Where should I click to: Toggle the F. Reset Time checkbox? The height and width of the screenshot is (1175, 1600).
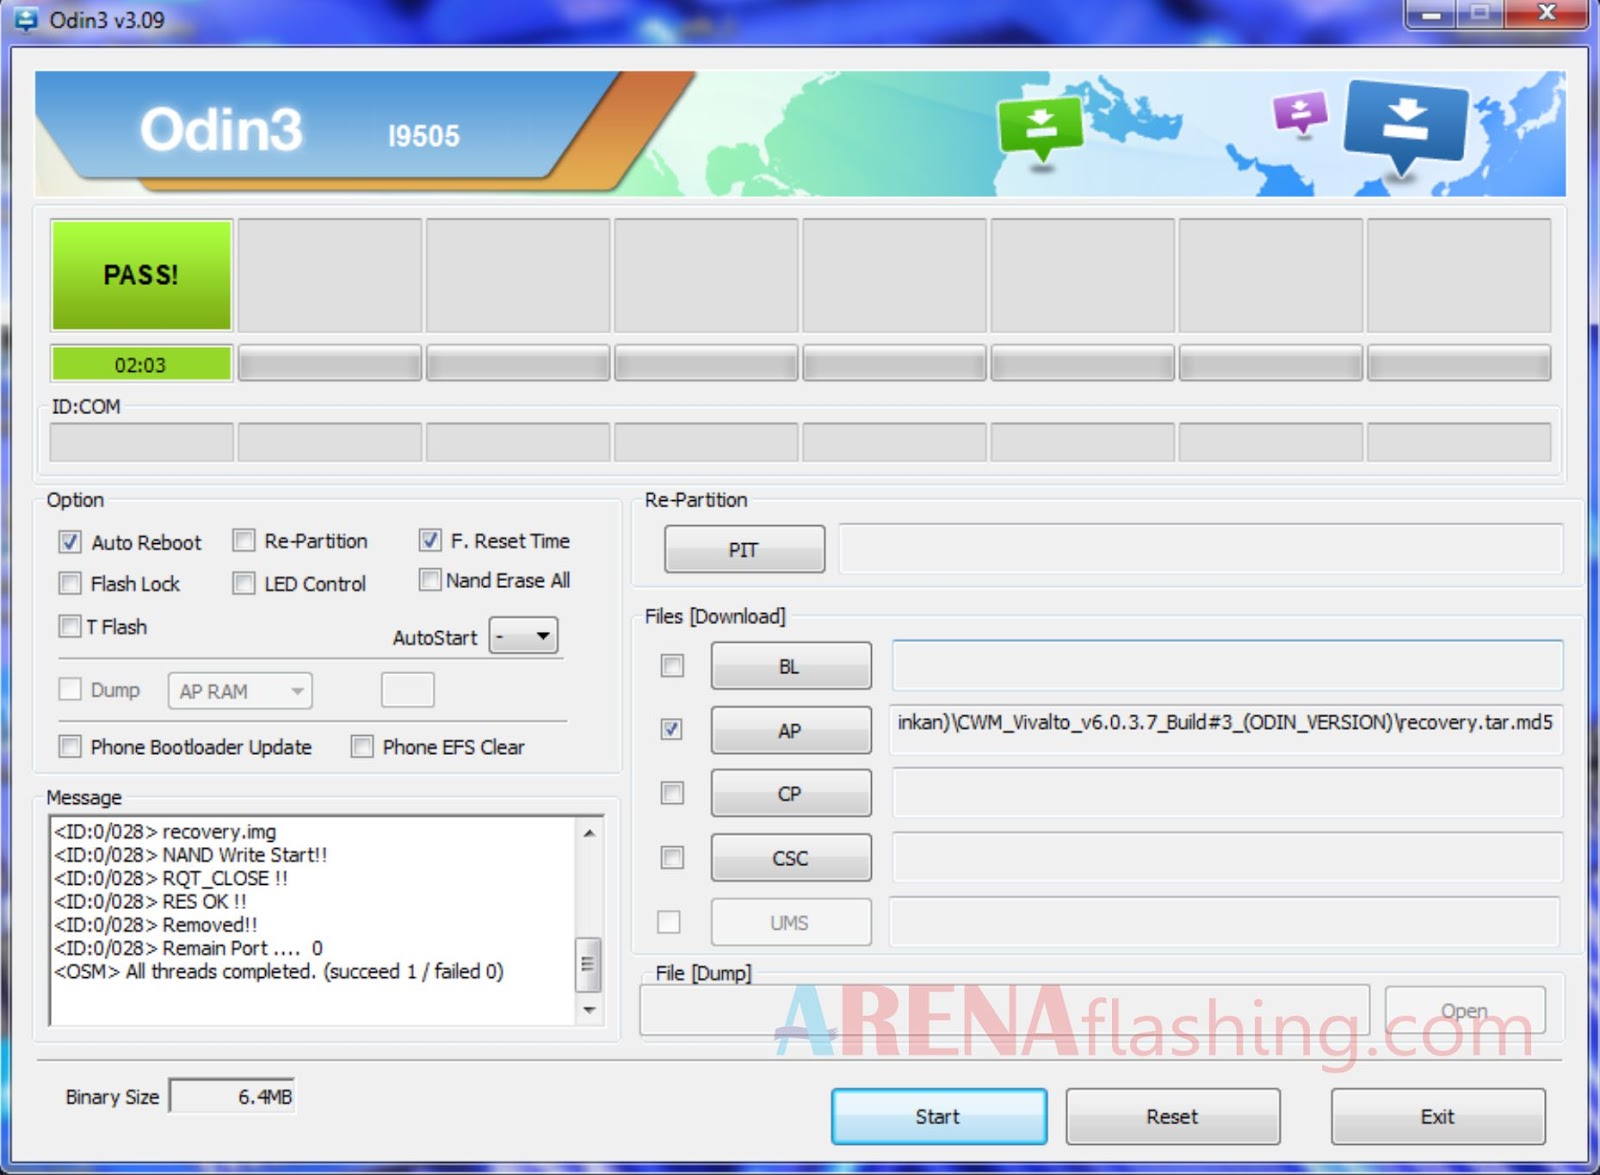click(430, 540)
